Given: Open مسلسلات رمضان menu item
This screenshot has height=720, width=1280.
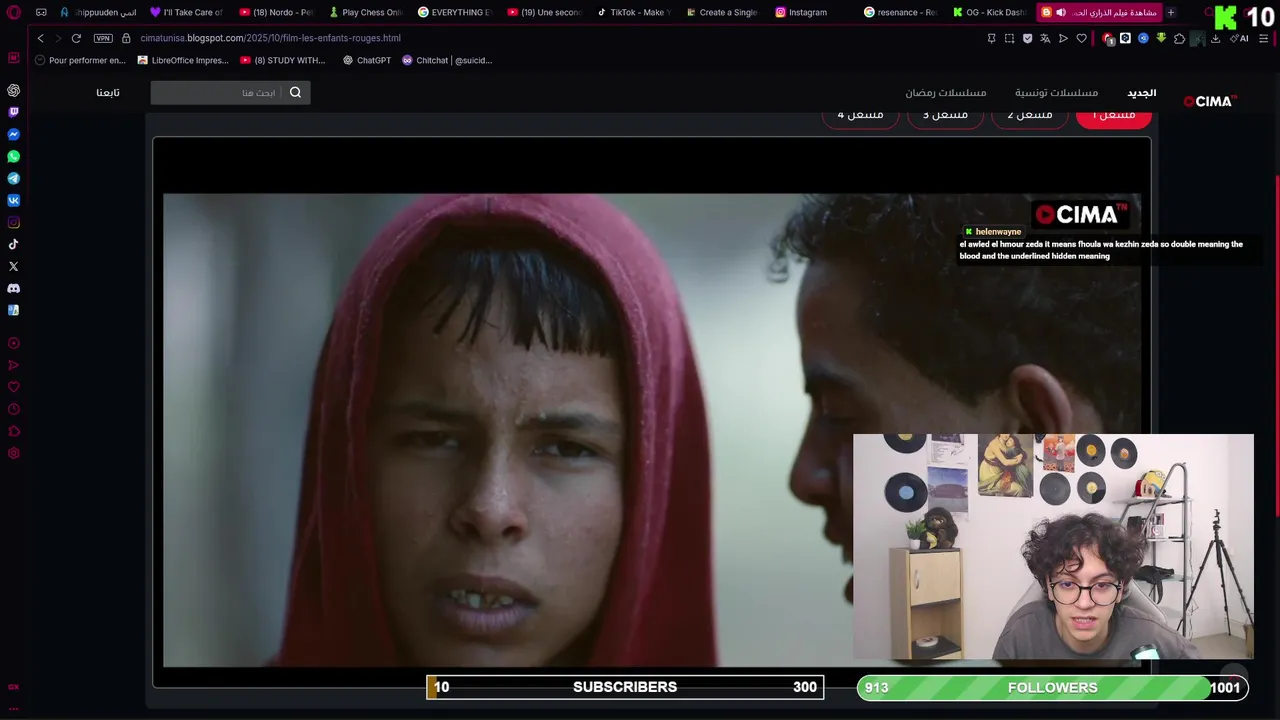Looking at the screenshot, I should pyautogui.click(x=946, y=93).
